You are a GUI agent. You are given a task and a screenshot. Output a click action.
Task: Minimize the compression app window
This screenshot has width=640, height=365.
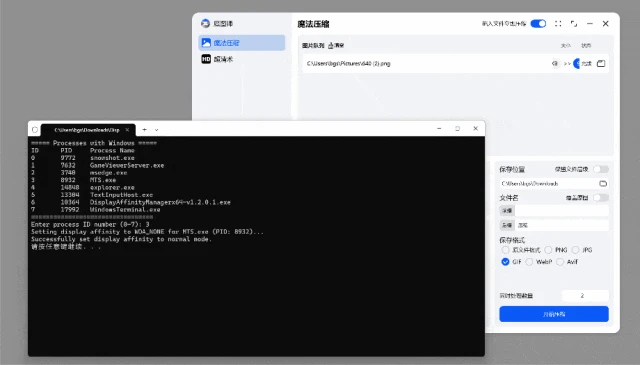click(x=590, y=24)
